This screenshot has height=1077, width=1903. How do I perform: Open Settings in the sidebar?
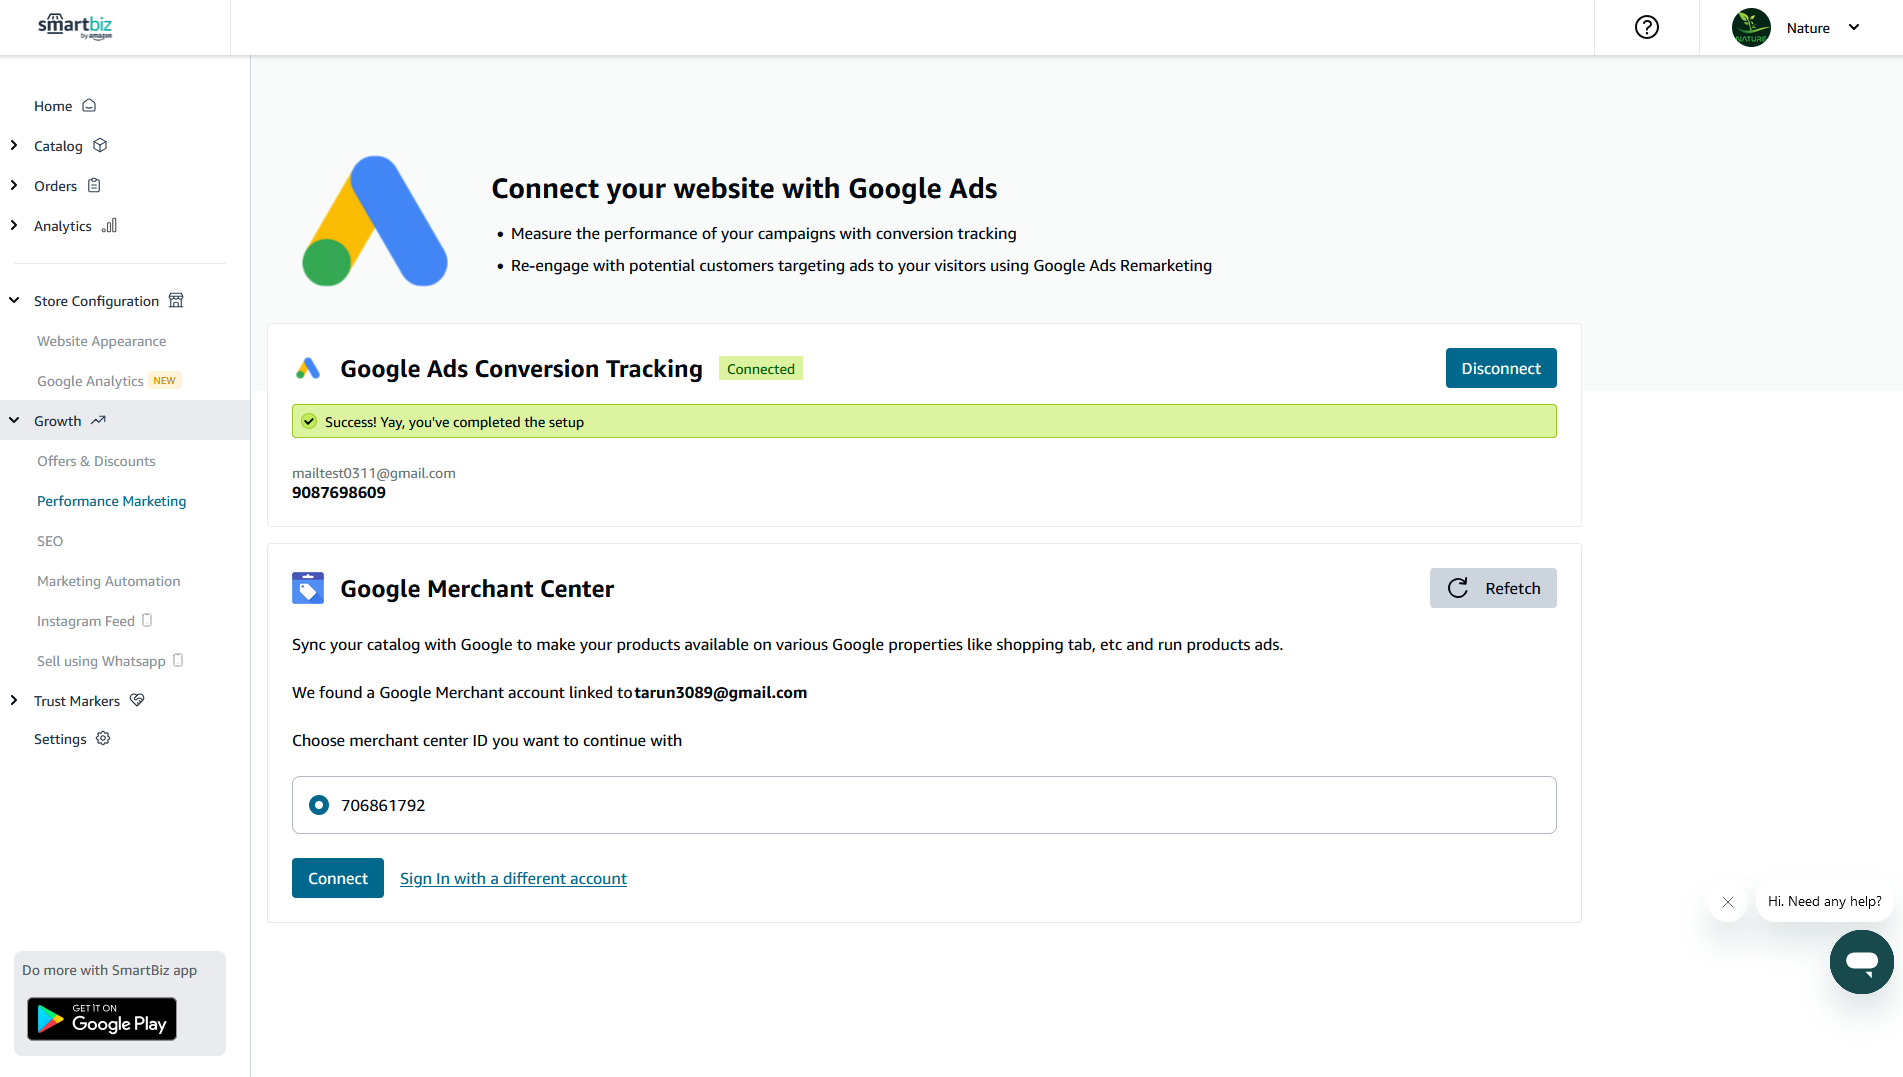[60, 739]
